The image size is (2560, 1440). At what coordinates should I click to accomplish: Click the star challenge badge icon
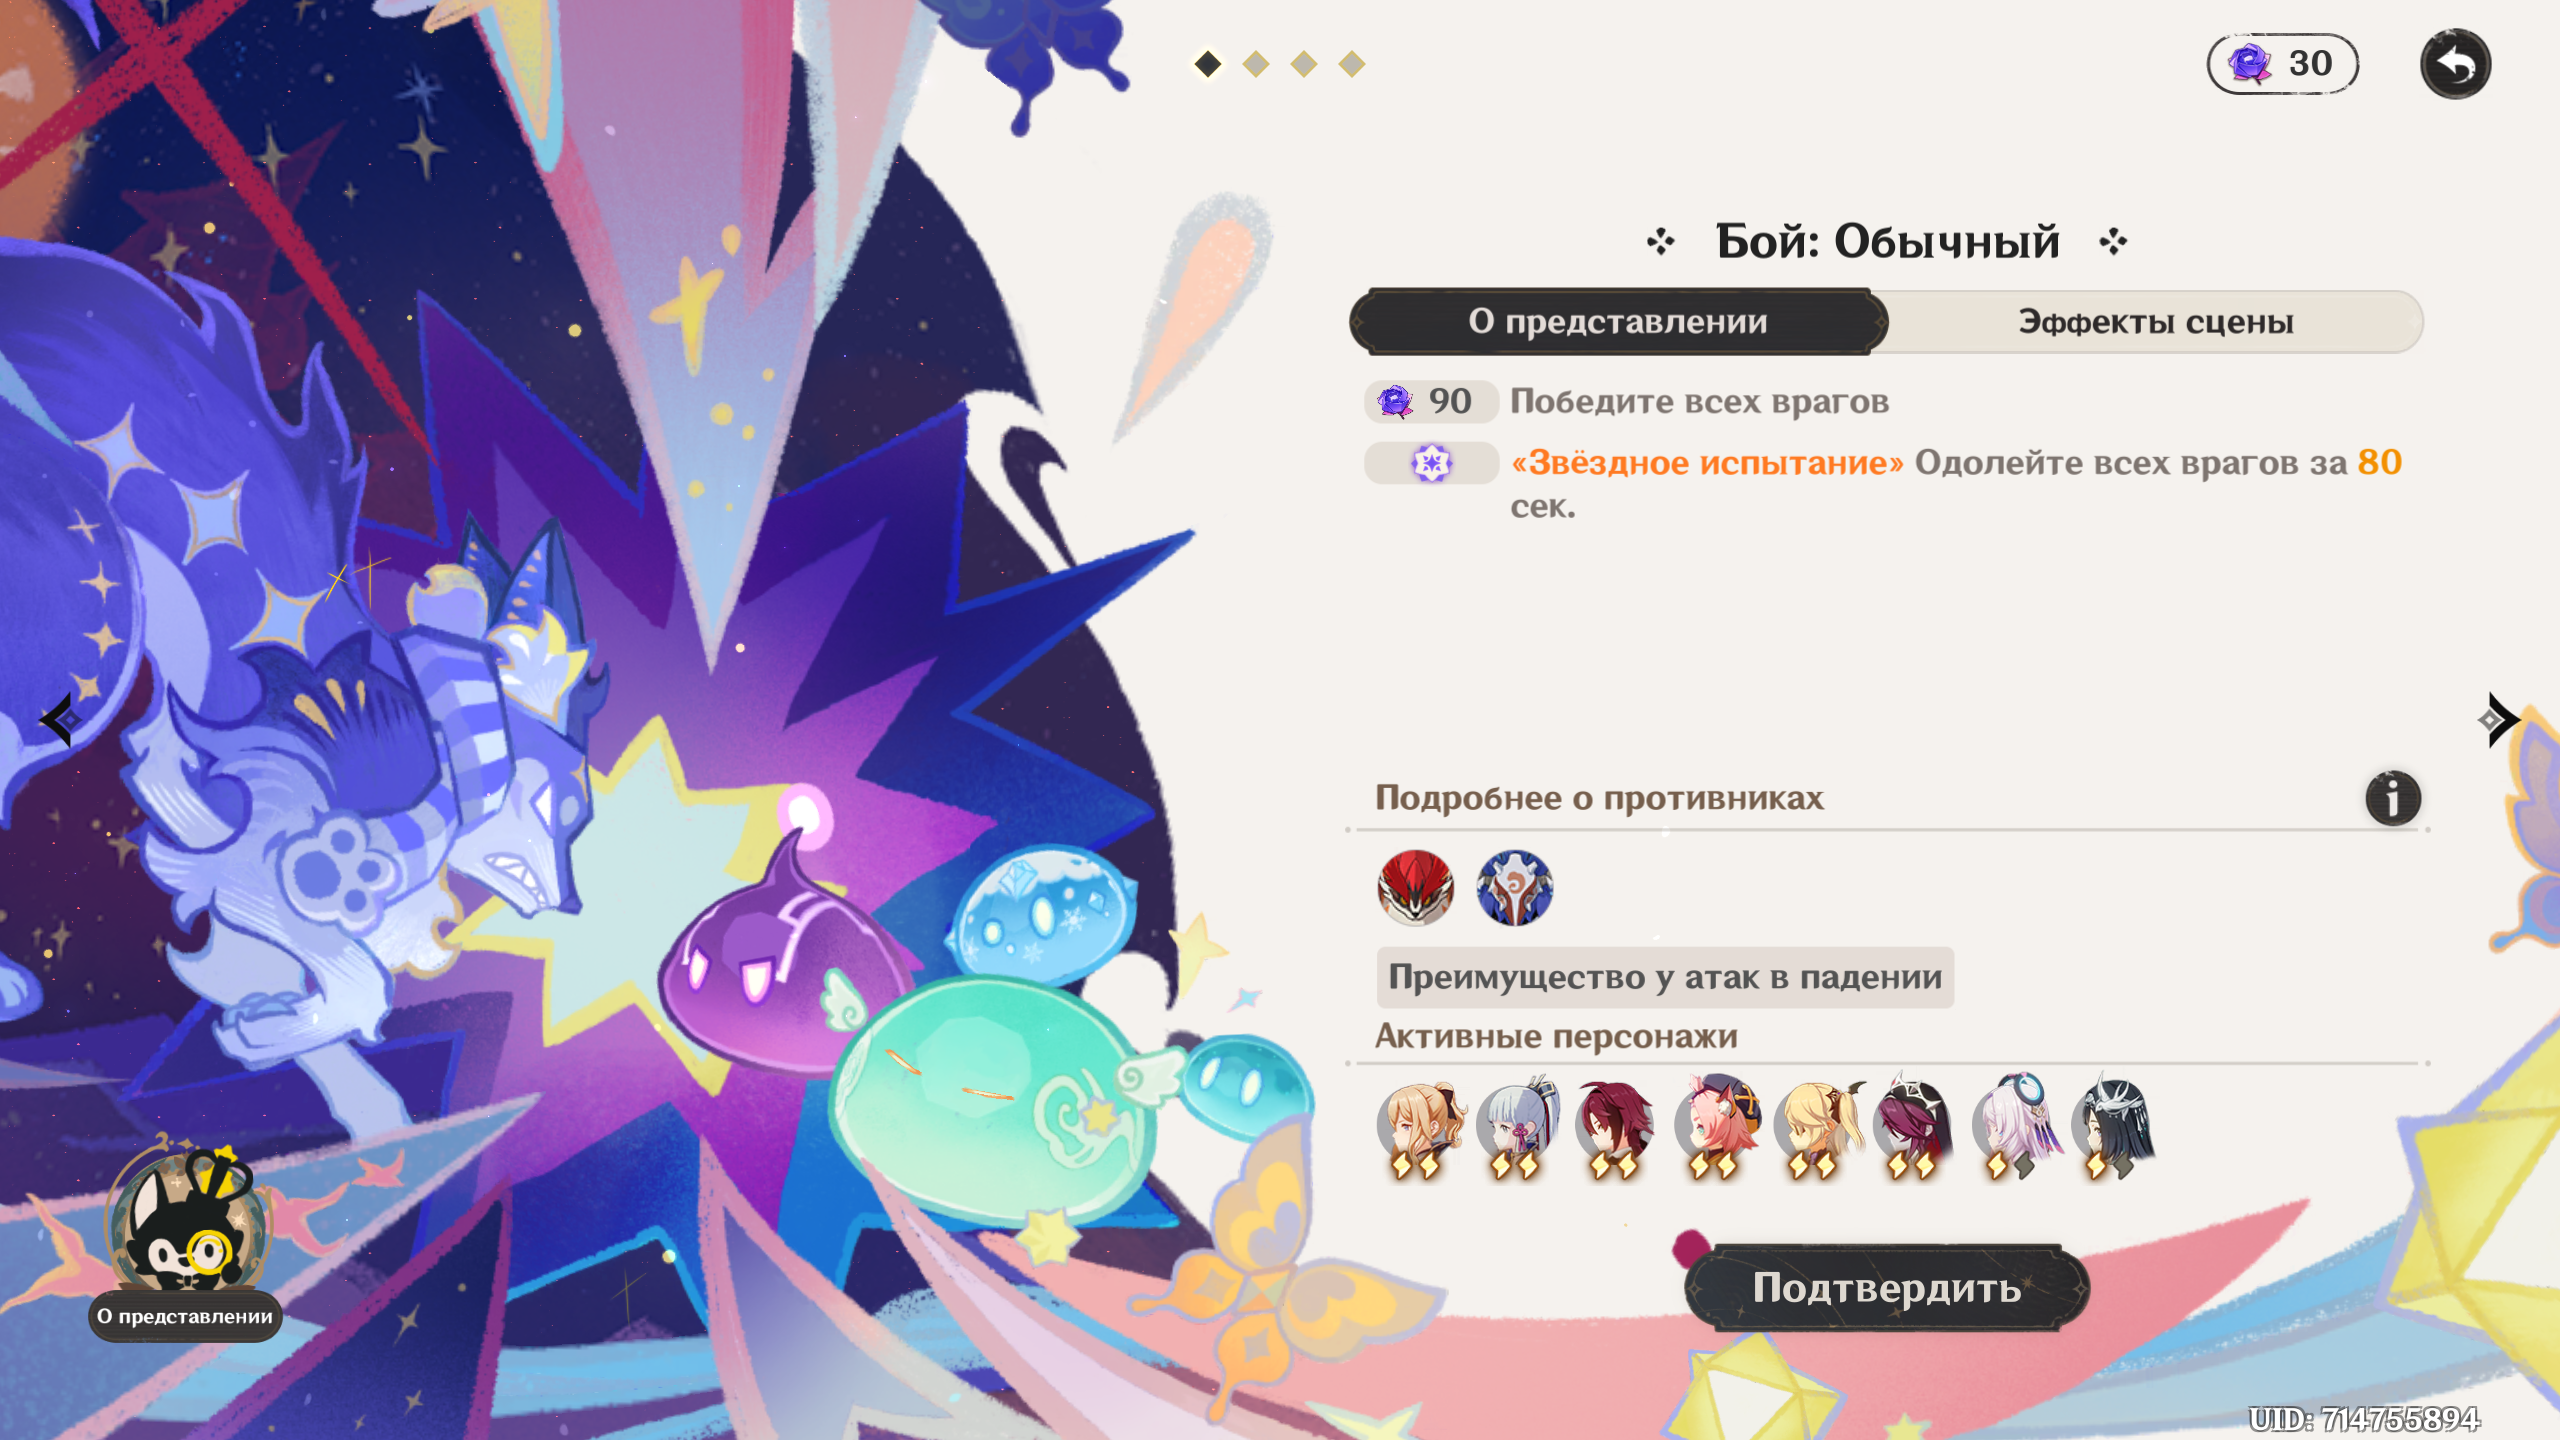click(x=1431, y=463)
